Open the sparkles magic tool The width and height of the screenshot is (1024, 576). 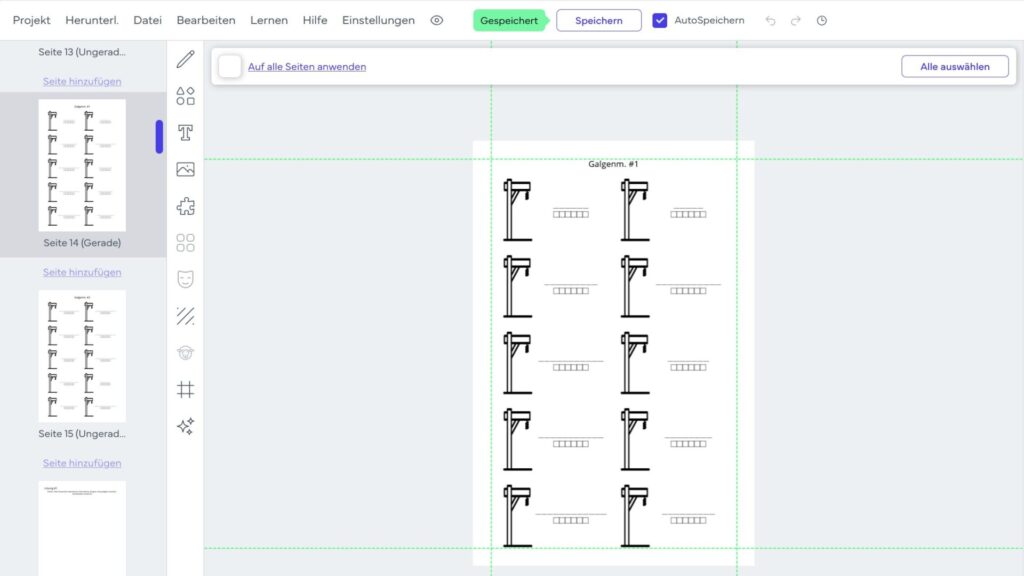[x=185, y=426]
